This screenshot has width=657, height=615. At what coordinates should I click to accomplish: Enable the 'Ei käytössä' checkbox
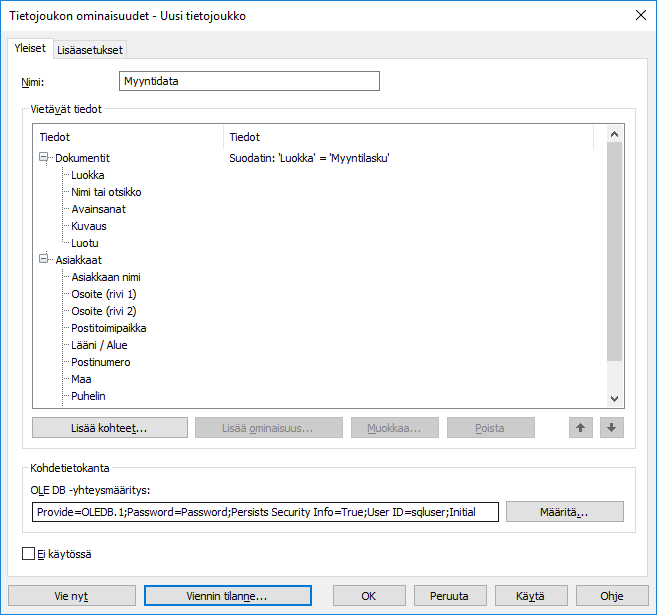click(x=28, y=553)
